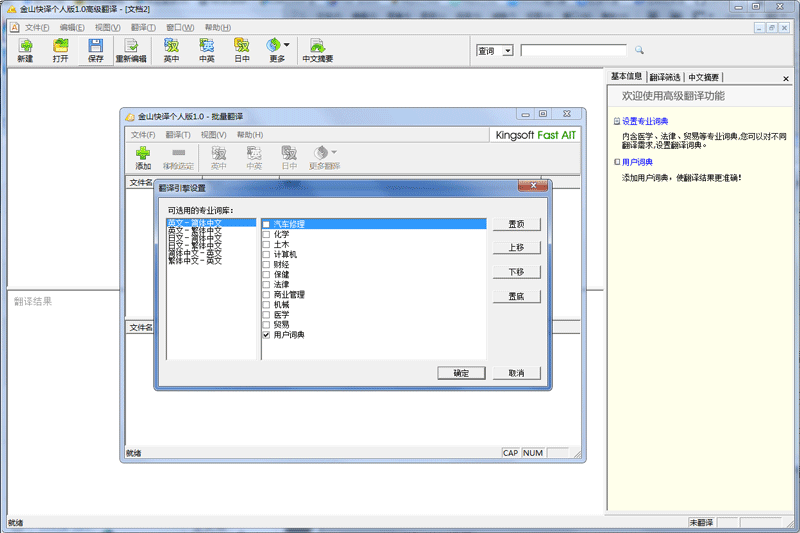Click the 英中 translation icon in main toolbar
Screen dimensions: 800x533
(172, 46)
